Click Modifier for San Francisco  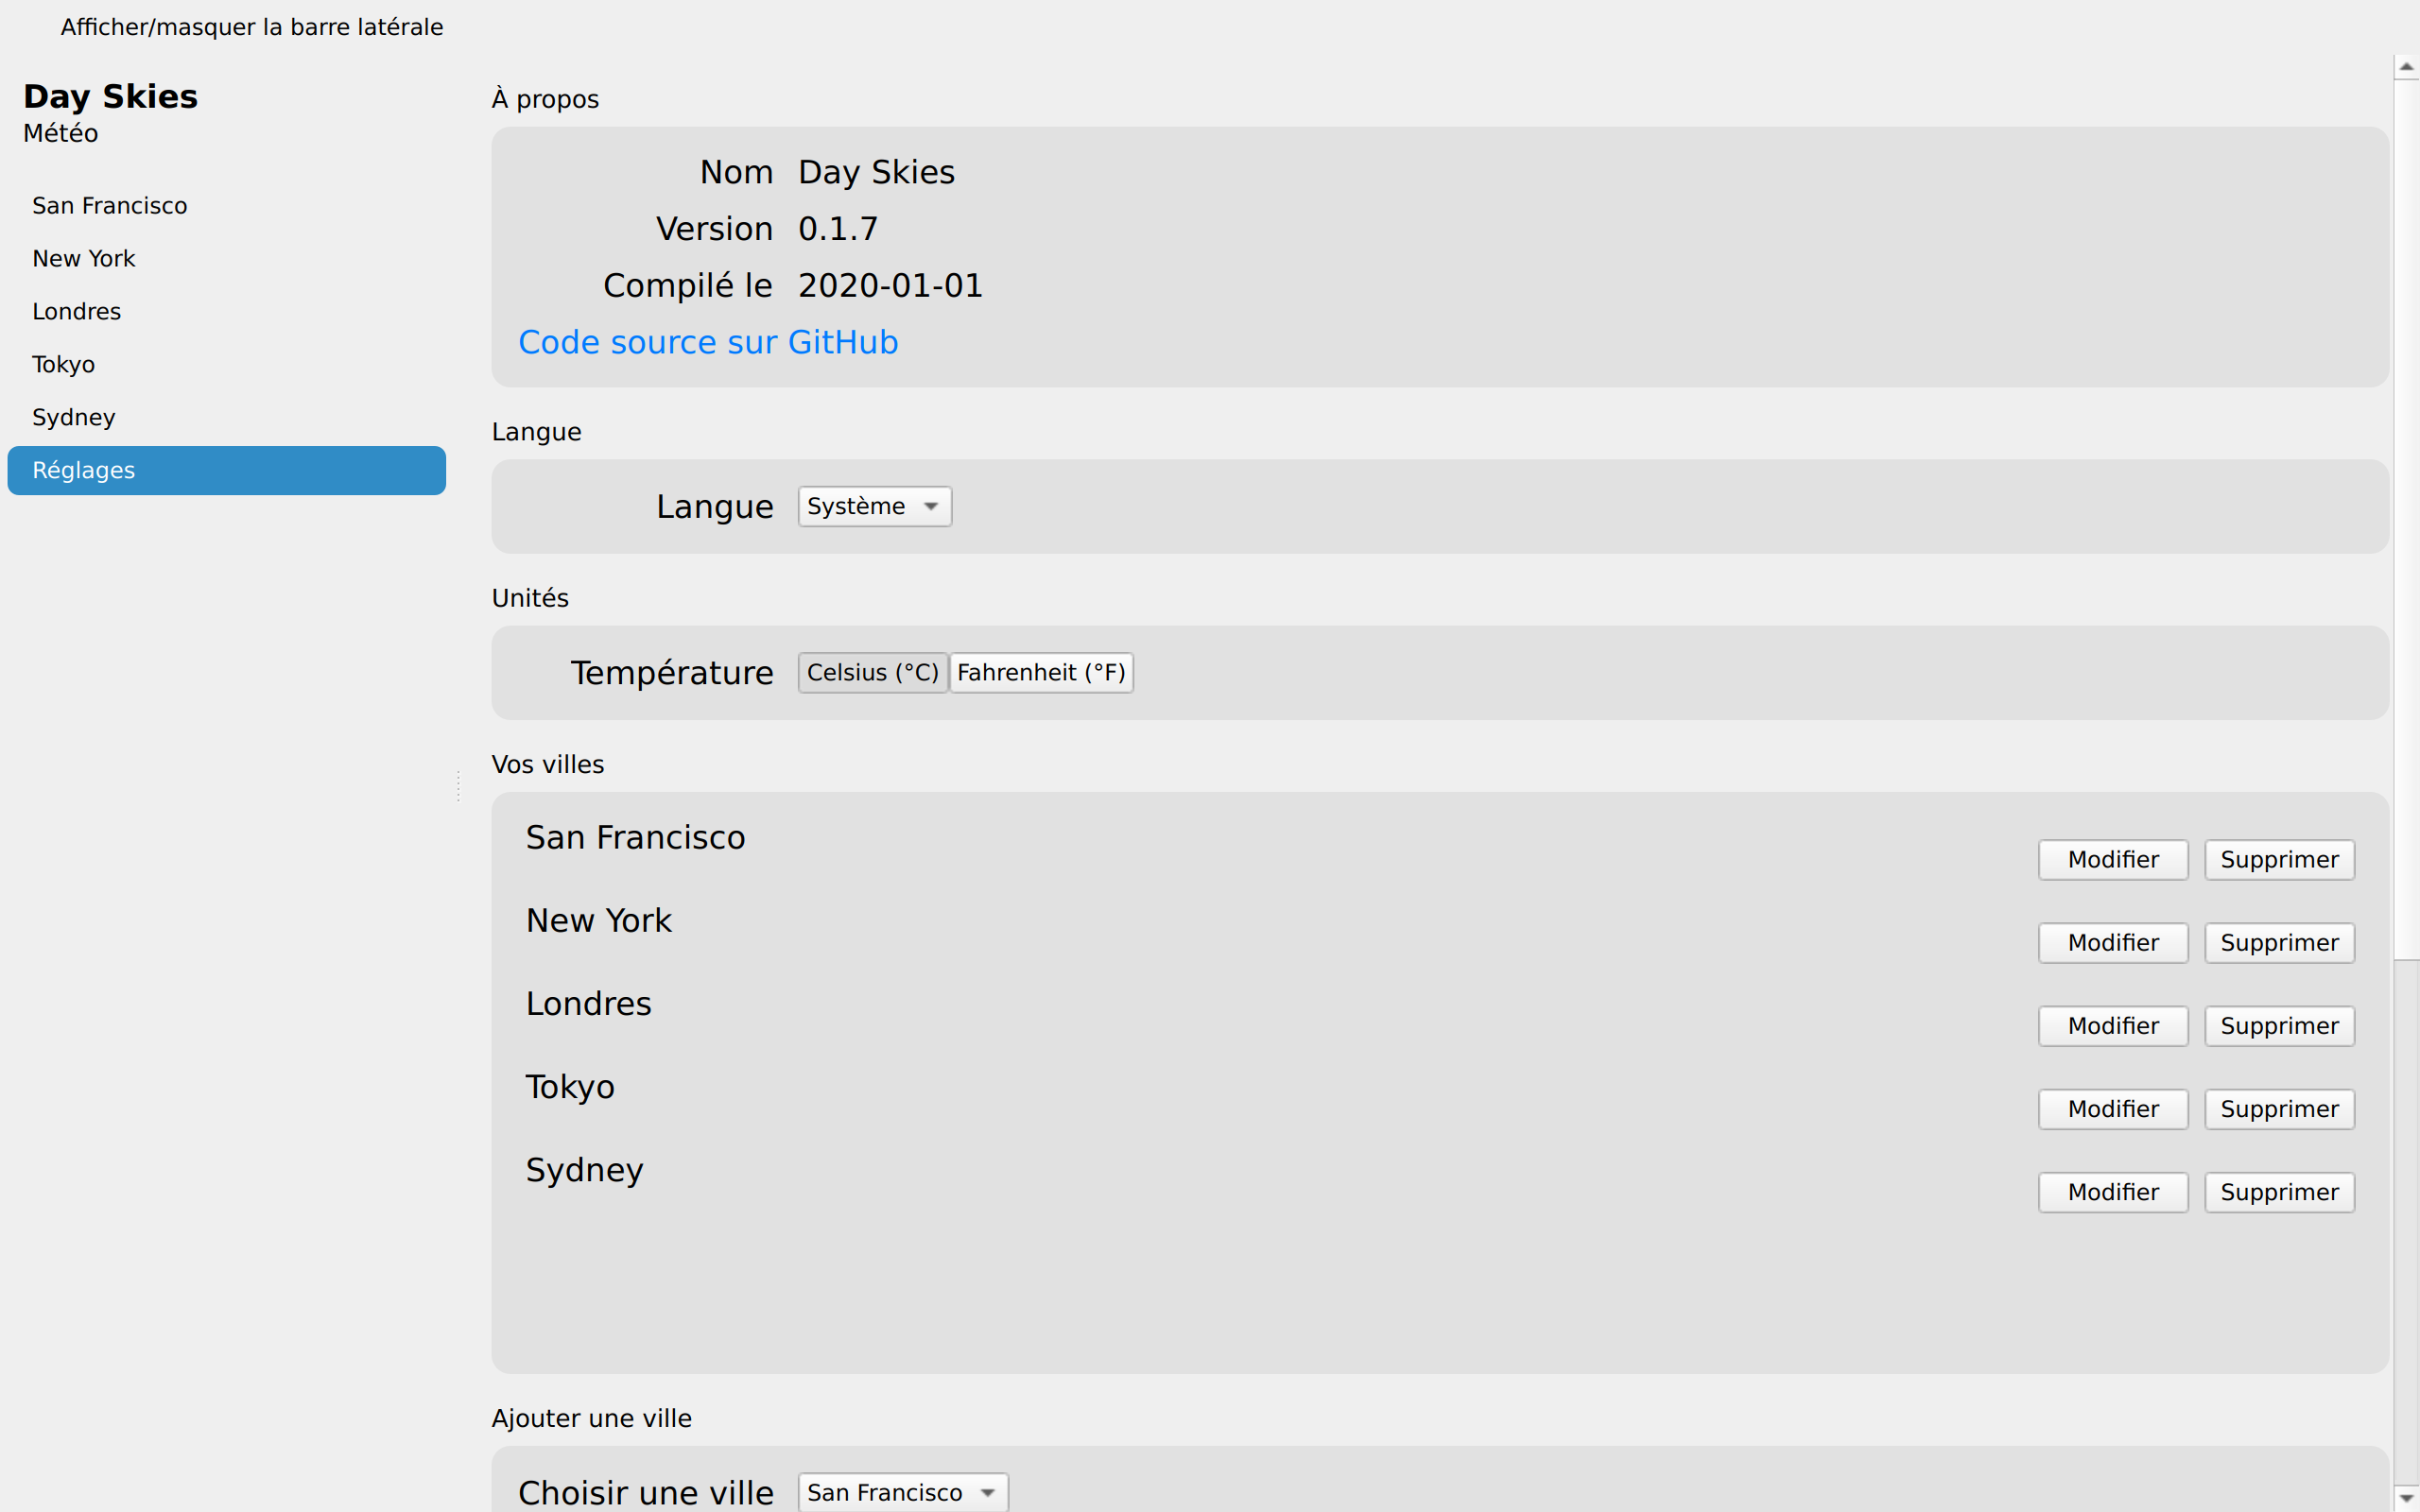(x=2113, y=860)
